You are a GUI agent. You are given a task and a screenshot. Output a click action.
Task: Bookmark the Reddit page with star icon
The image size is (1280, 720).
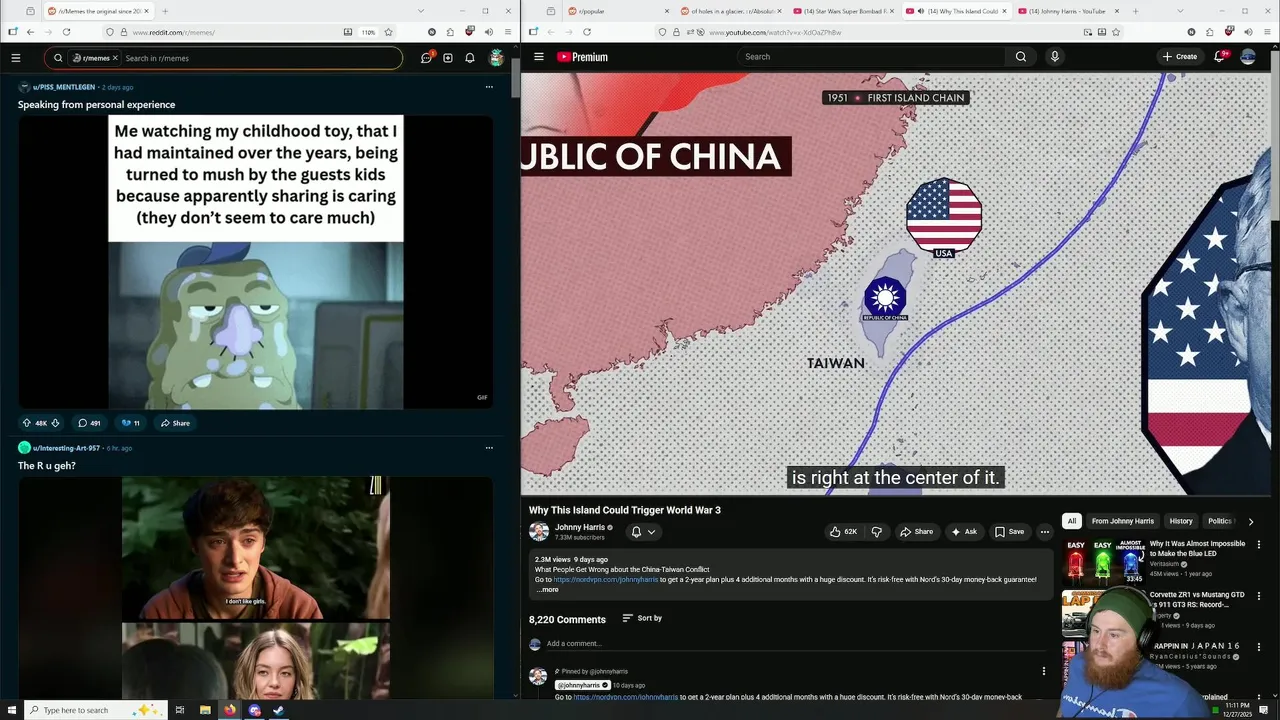(388, 32)
